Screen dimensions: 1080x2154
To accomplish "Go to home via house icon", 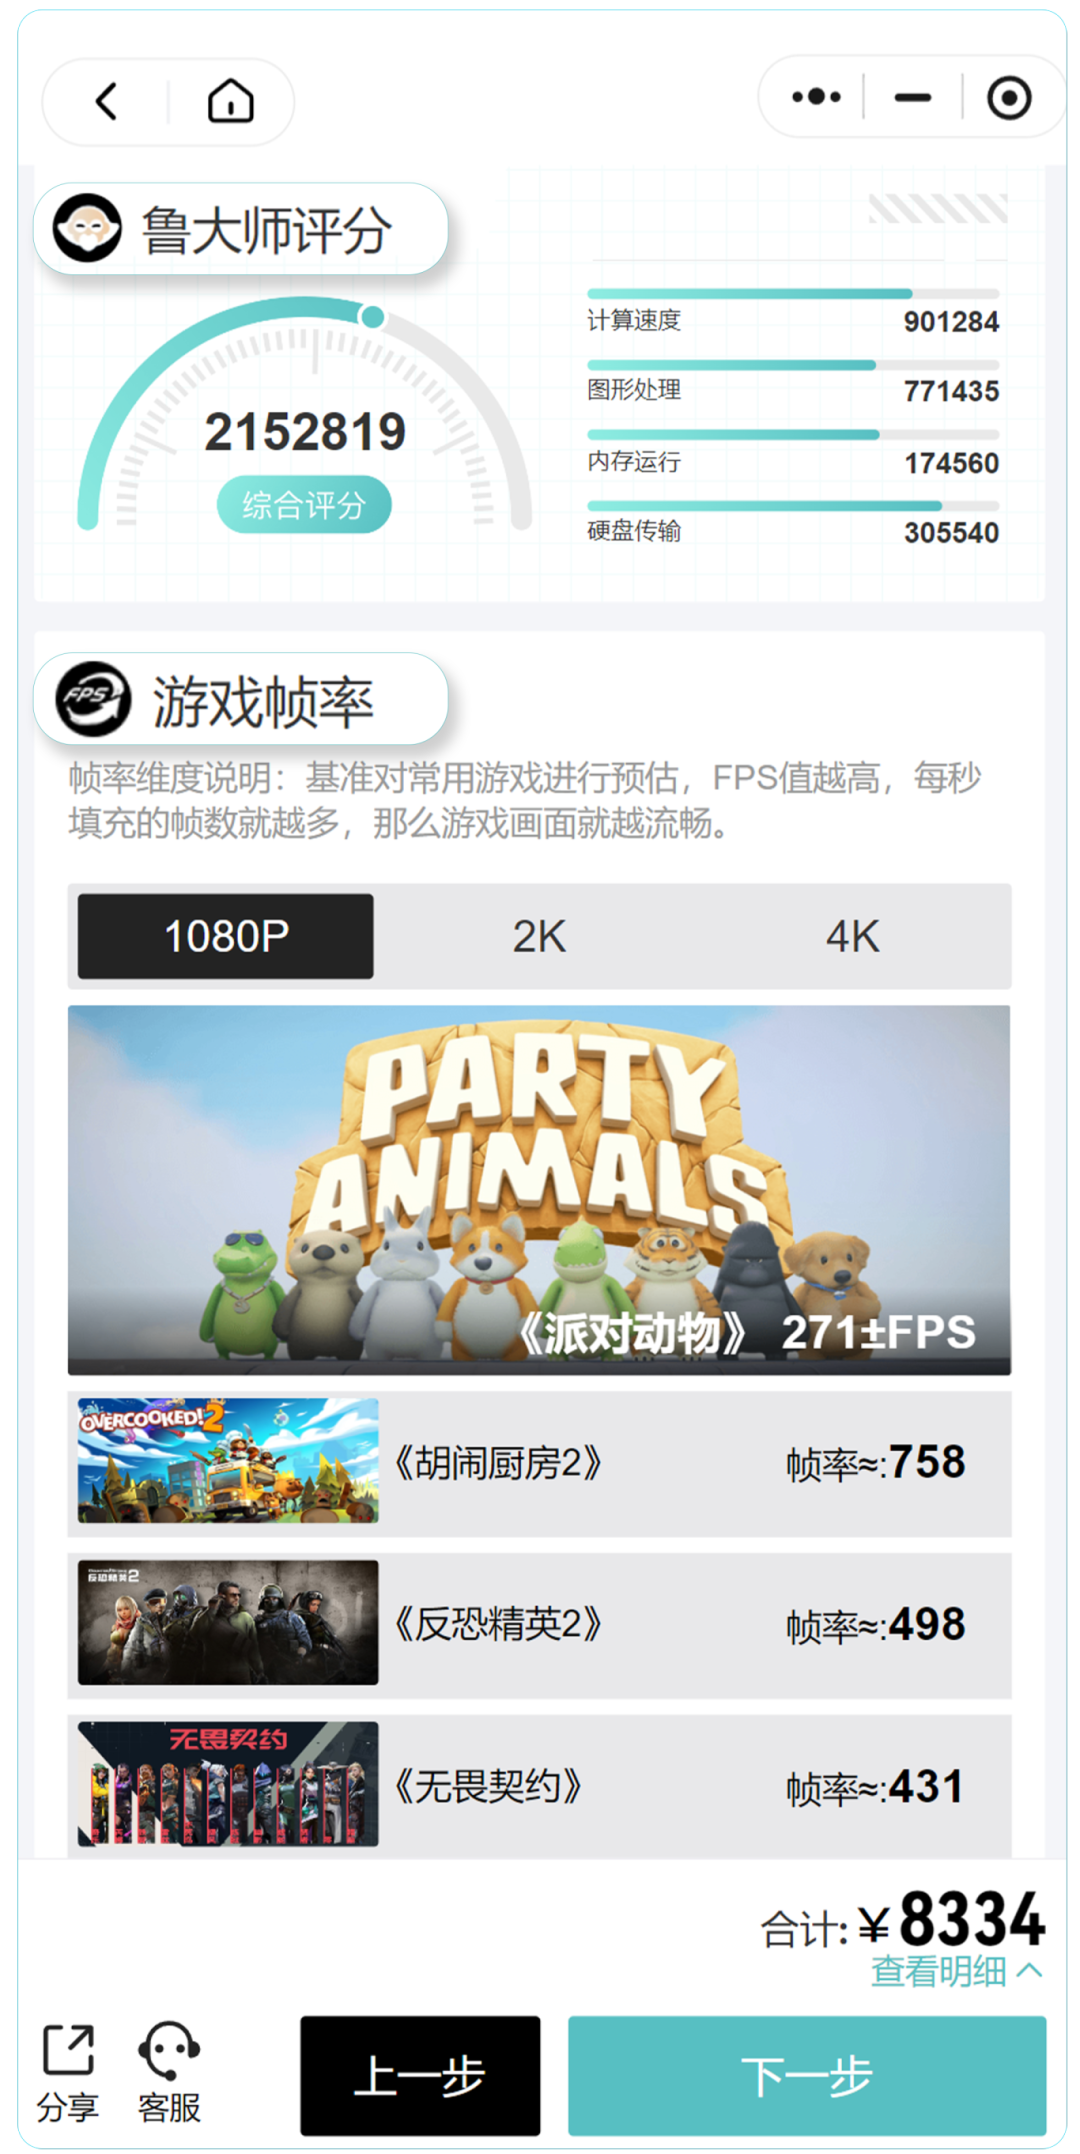I will click(230, 101).
